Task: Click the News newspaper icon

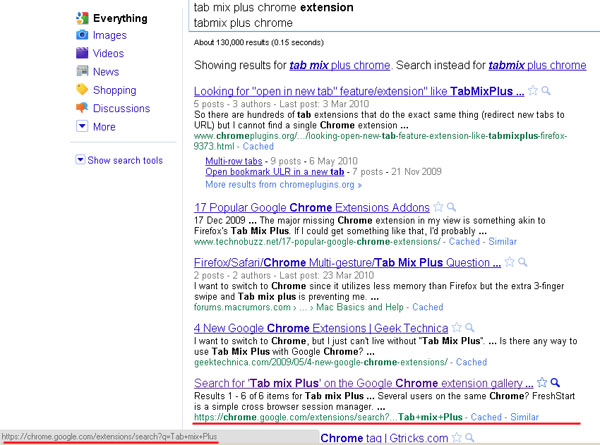Action: click(x=82, y=71)
